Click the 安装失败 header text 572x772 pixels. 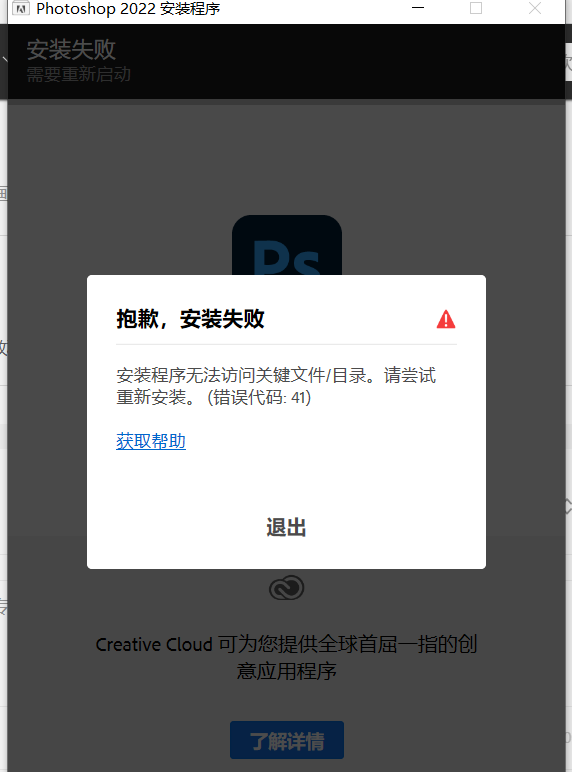[71, 49]
